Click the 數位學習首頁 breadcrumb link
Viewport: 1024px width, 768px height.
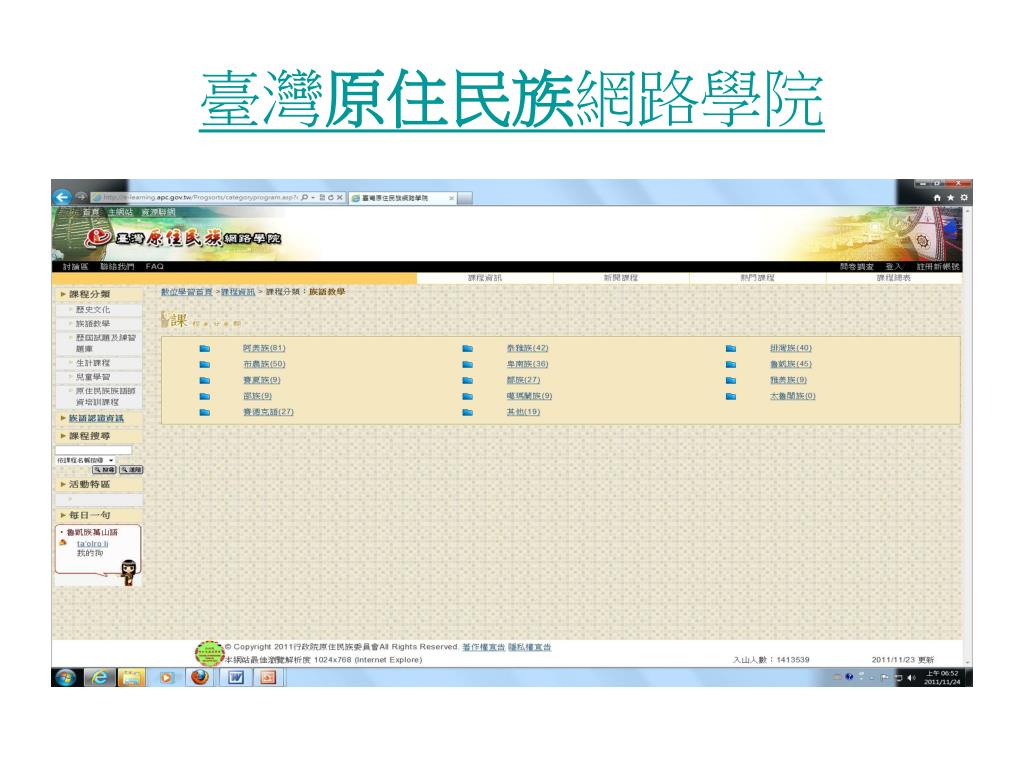point(187,292)
